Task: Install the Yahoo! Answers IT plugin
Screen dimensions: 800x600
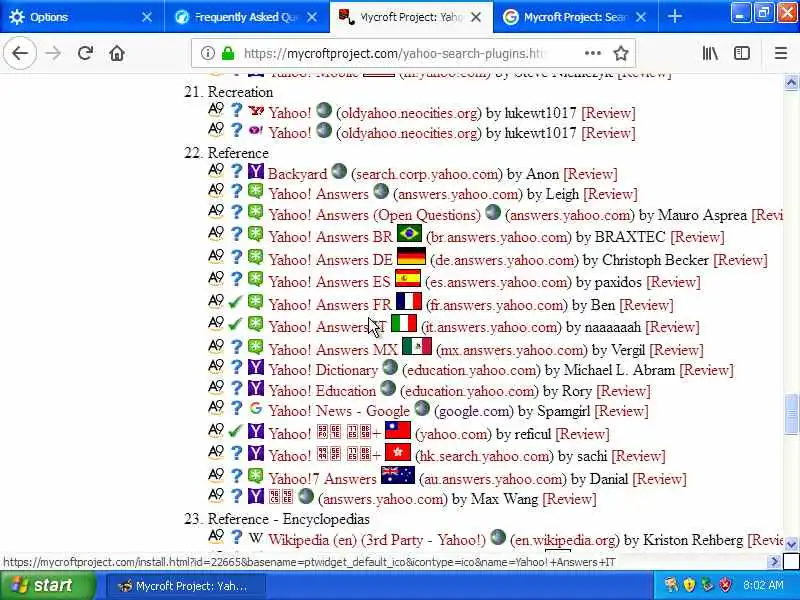Action: [x=328, y=327]
